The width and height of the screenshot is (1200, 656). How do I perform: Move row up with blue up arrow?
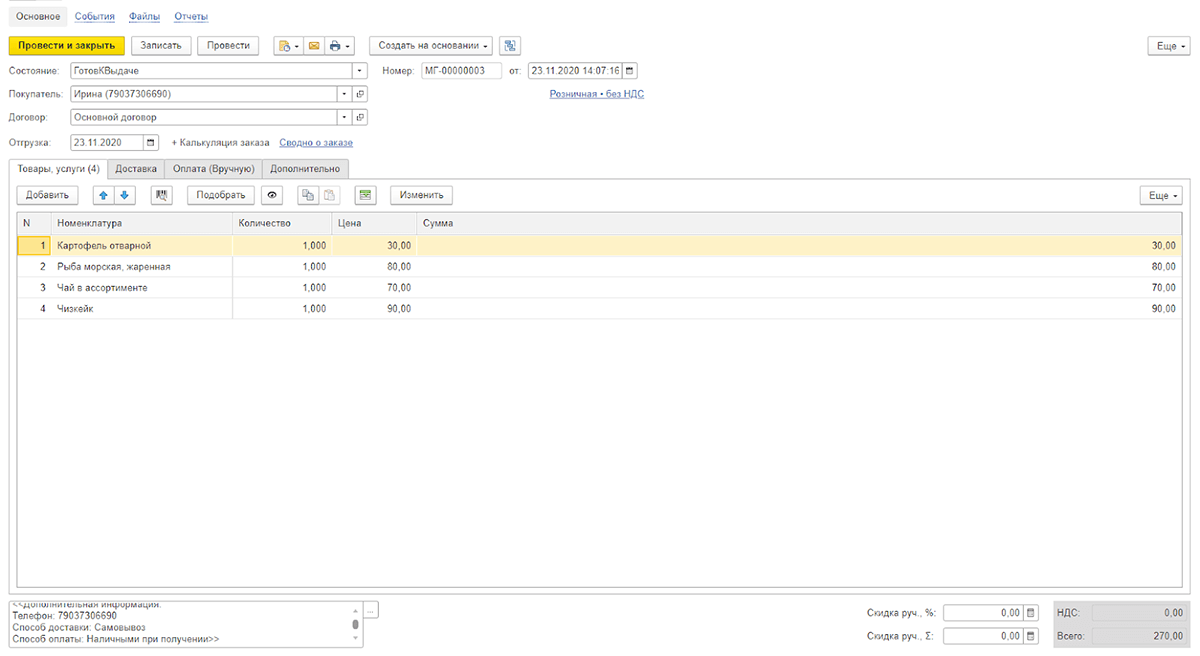coord(102,196)
